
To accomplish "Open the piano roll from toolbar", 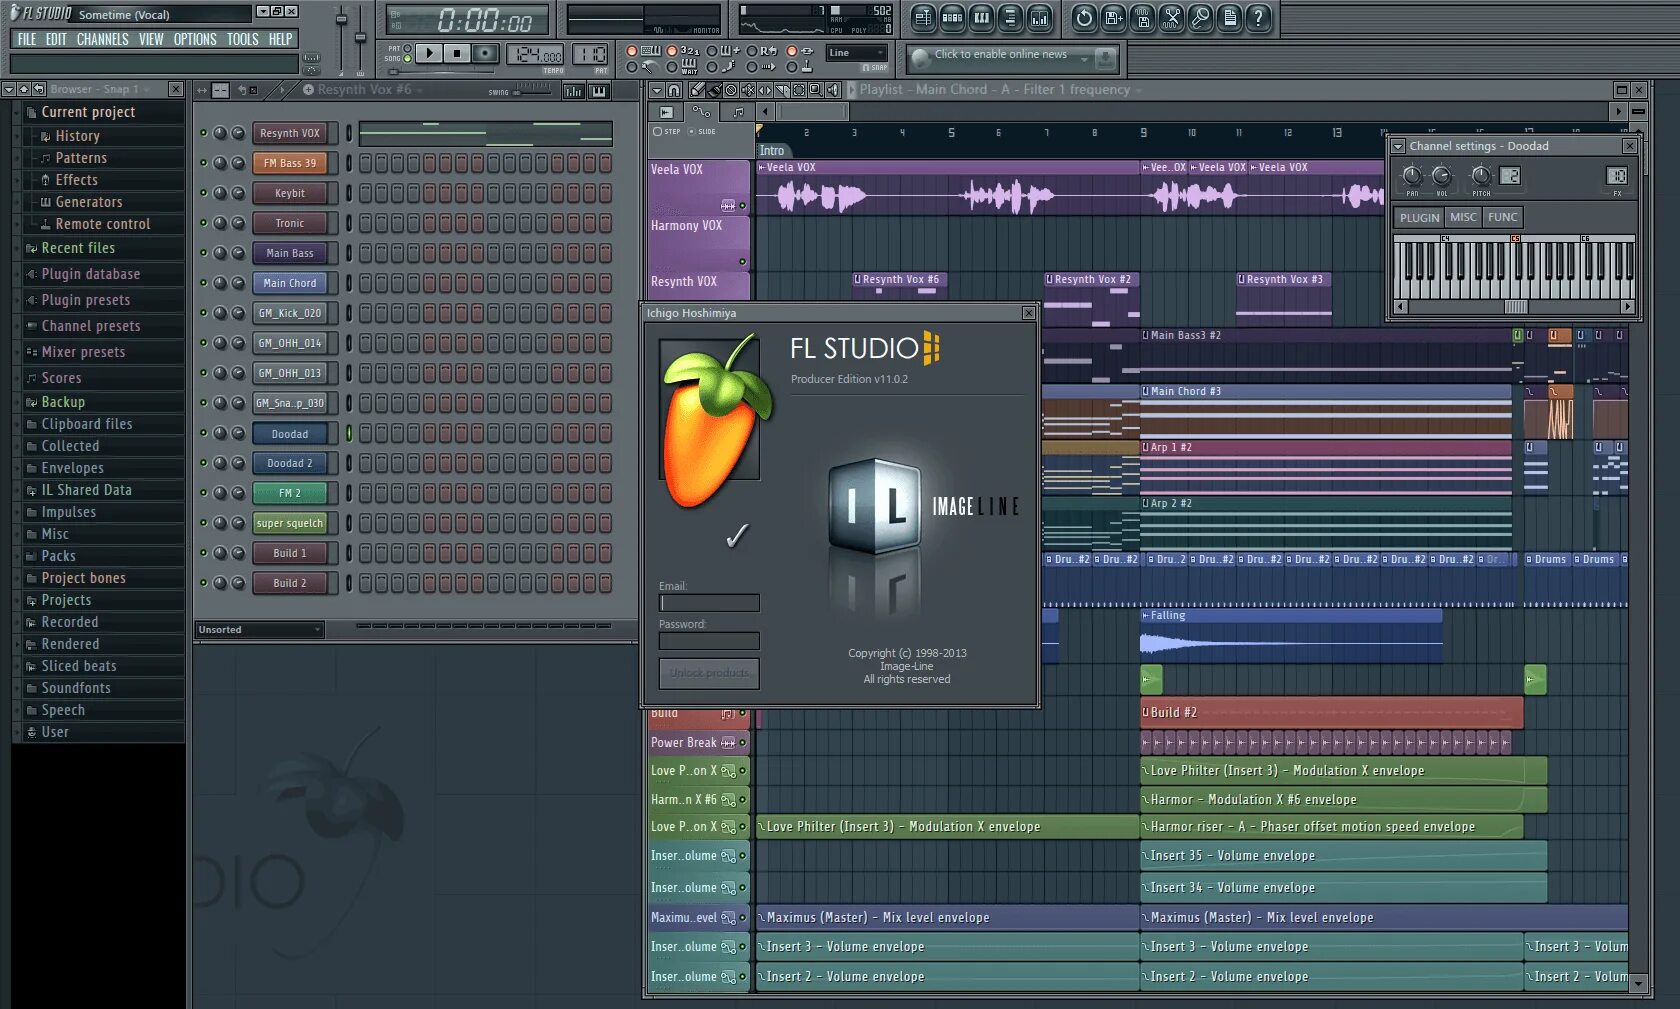I will (981, 17).
